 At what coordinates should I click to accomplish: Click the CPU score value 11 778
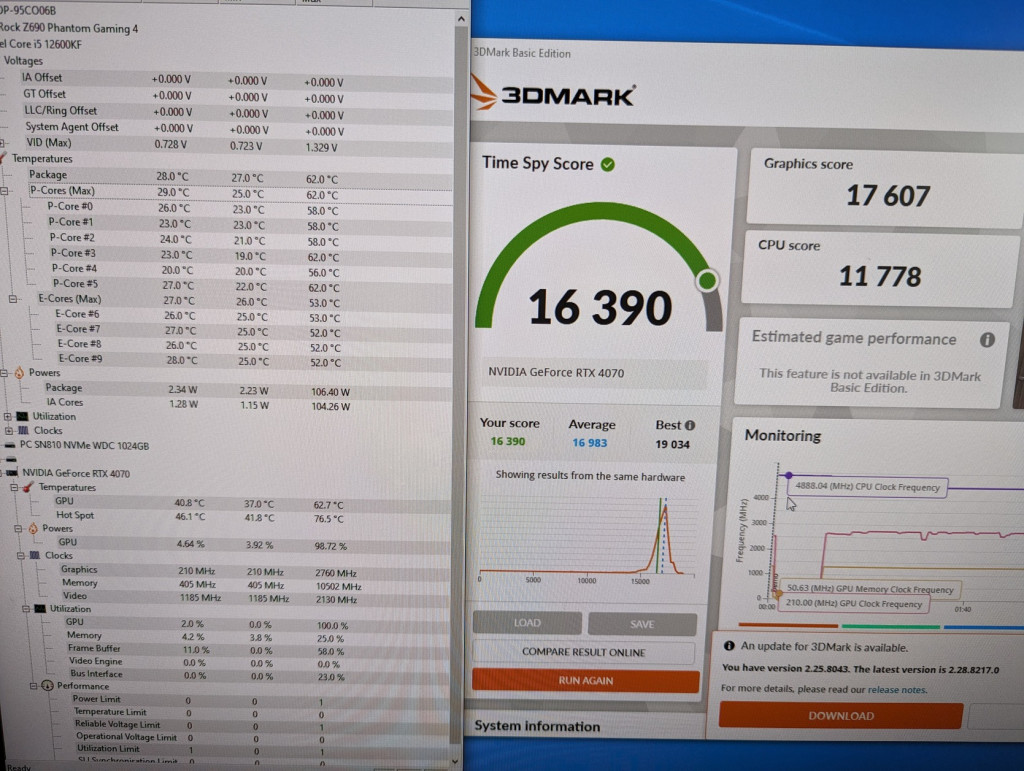click(x=880, y=276)
